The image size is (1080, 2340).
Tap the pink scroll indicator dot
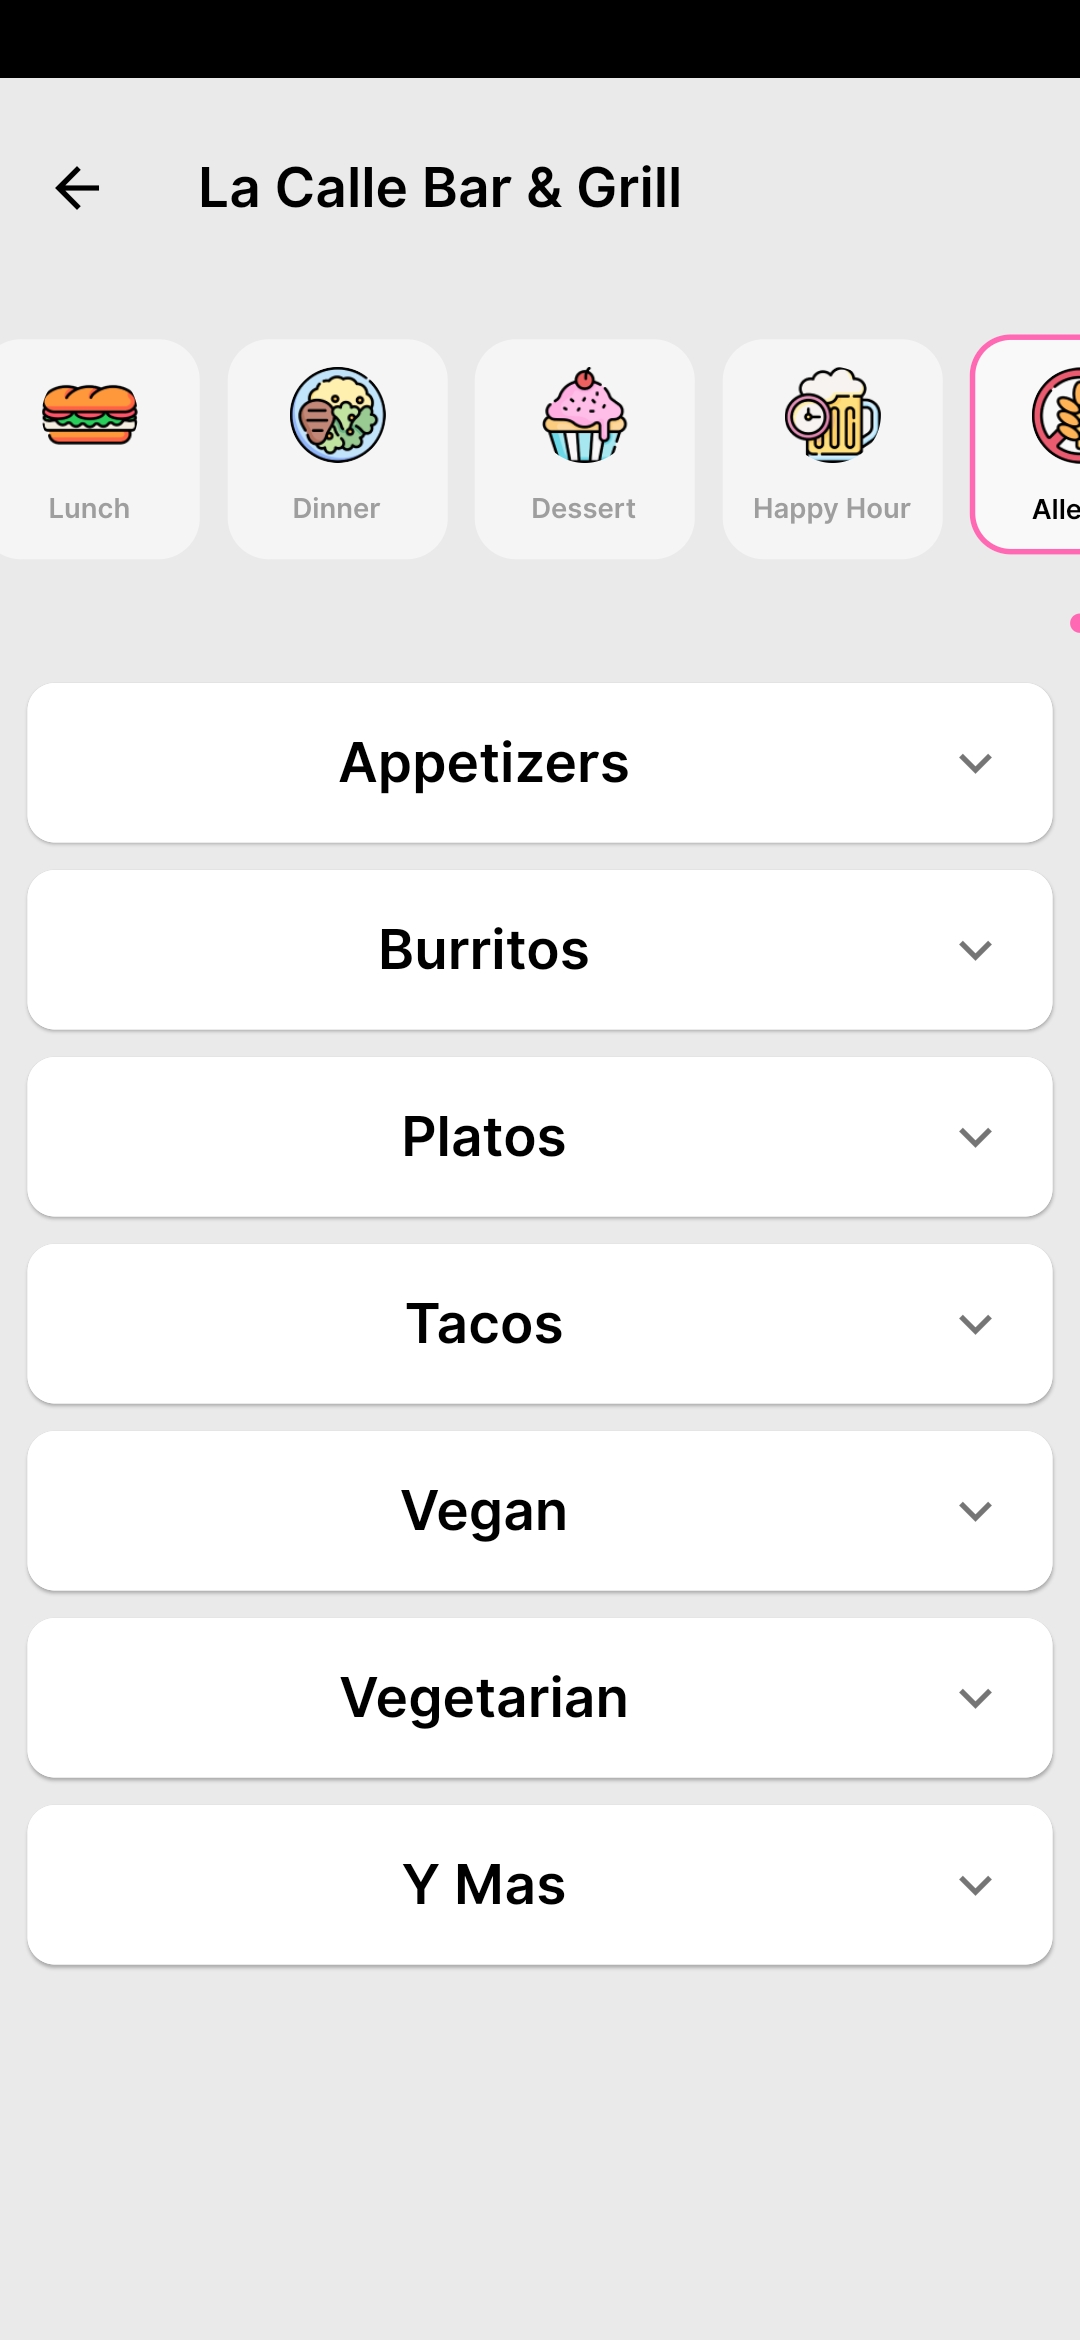pyautogui.click(x=1074, y=623)
